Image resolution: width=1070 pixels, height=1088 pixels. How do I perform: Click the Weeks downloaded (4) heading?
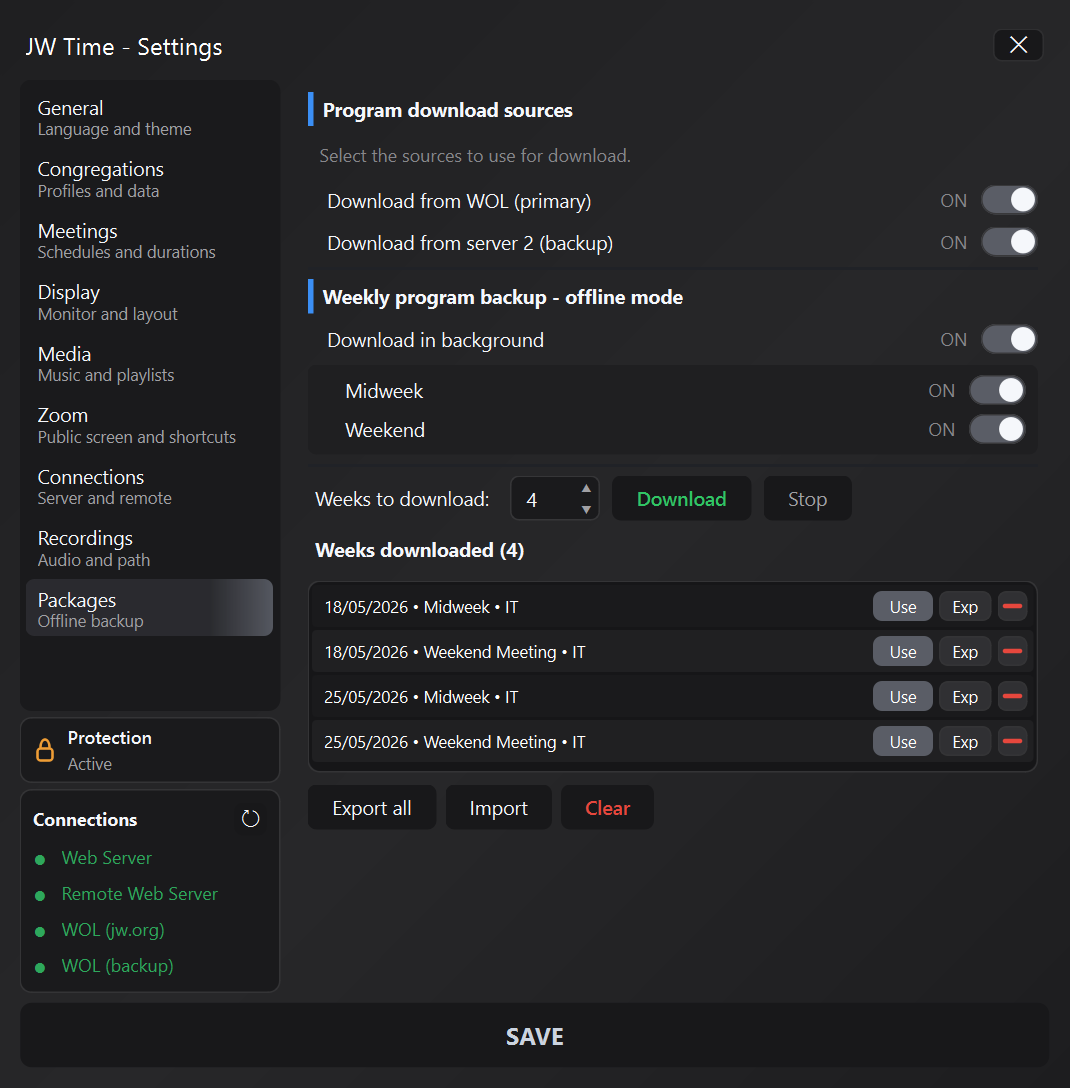419,550
